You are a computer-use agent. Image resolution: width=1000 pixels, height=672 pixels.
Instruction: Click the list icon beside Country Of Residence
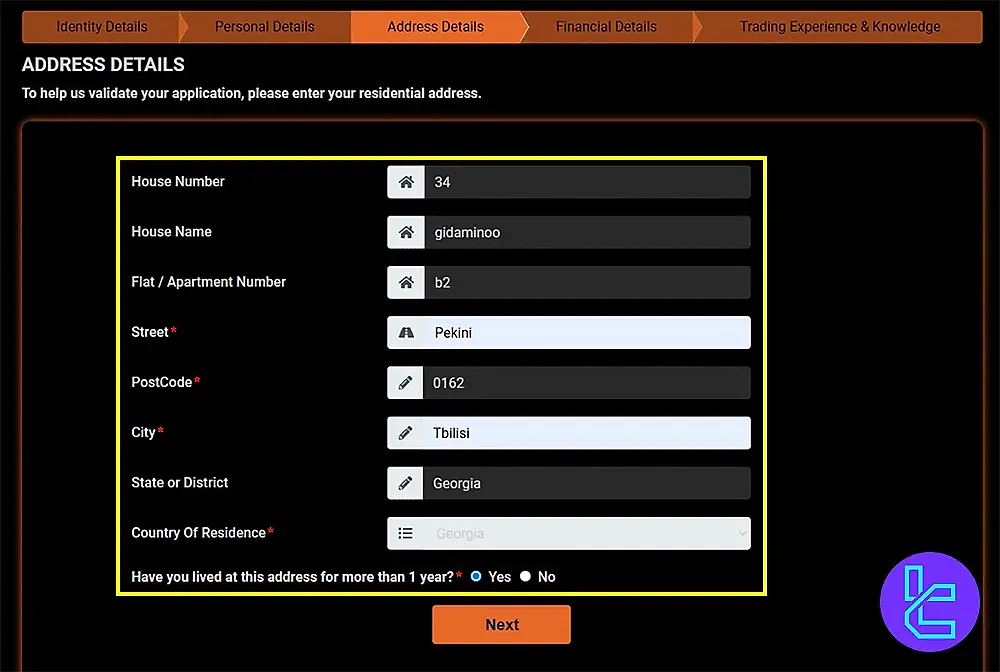click(x=406, y=533)
